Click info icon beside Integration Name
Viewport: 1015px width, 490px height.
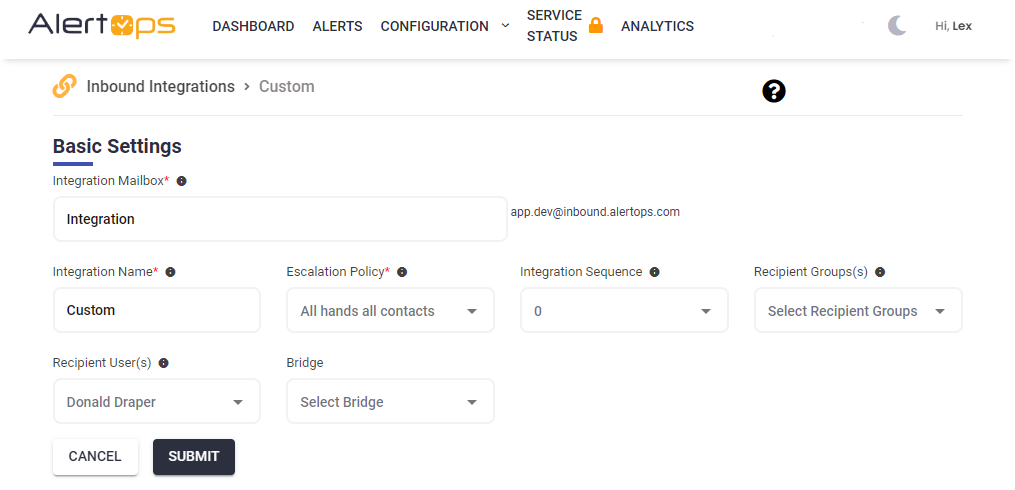(x=170, y=272)
